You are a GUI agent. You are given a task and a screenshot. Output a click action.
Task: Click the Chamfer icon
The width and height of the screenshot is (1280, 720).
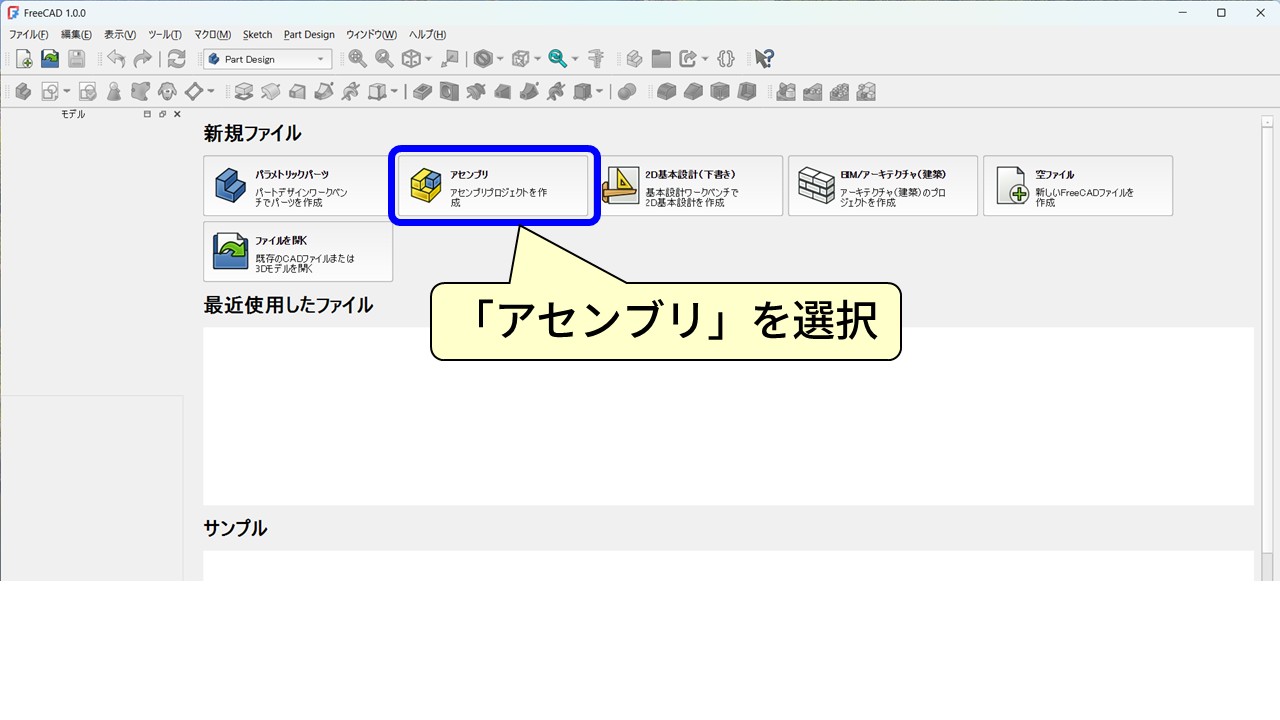pyautogui.click(x=693, y=91)
